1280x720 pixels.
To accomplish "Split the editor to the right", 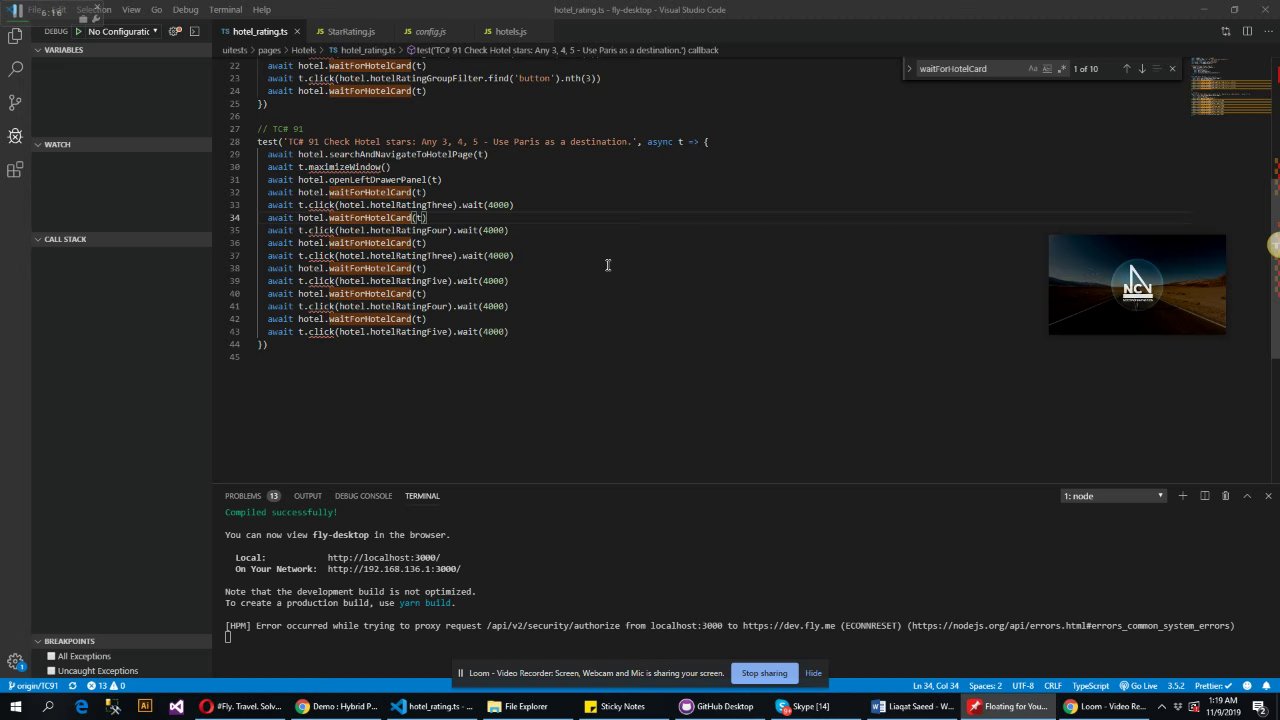I will 1247,32.
